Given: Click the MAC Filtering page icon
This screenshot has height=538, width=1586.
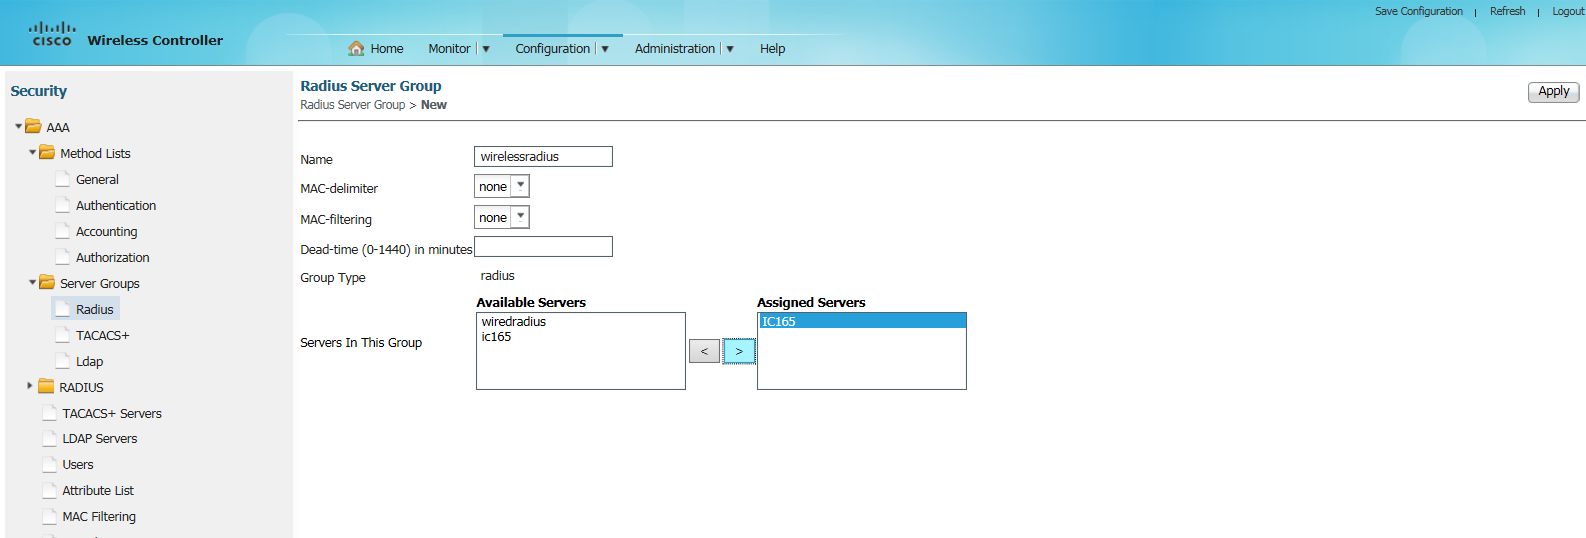Looking at the screenshot, I should (x=50, y=516).
